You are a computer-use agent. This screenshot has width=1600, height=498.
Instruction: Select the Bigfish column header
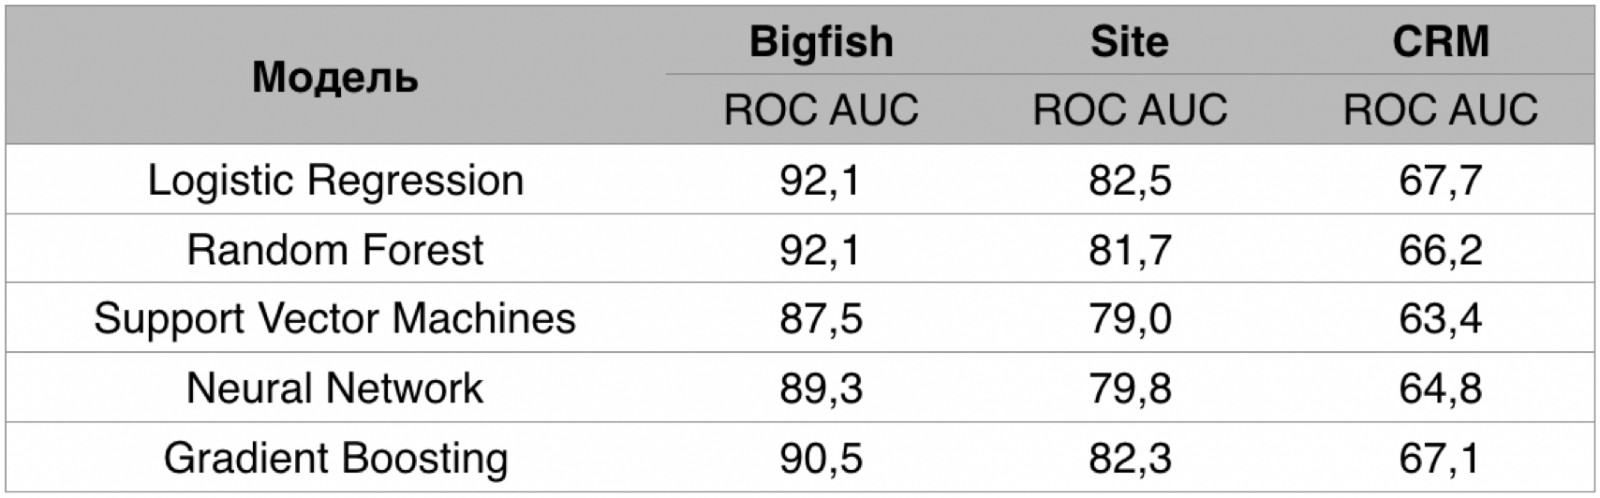(x=821, y=42)
